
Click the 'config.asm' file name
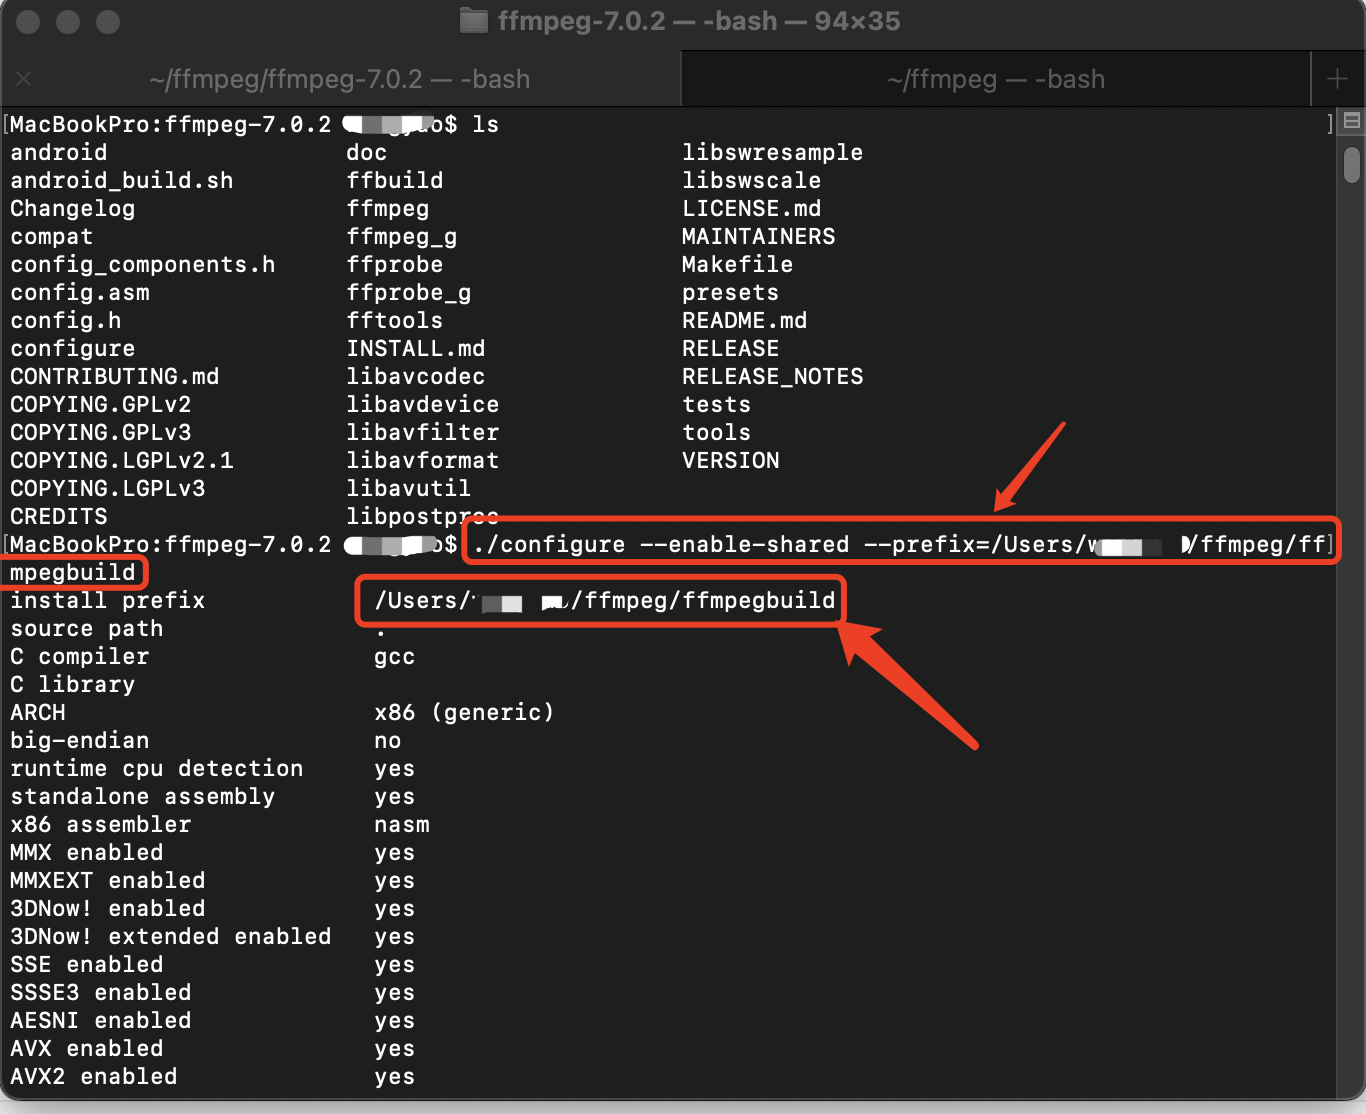(80, 293)
